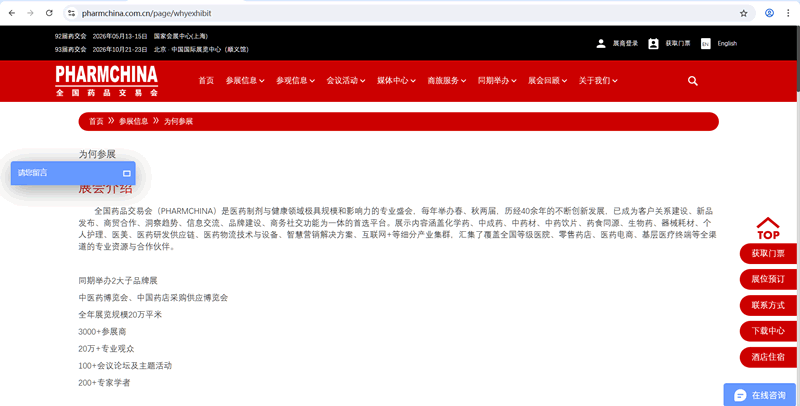This screenshot has width=800, height=406.
Task: Bookmark this page with the star icon
Action: pos(743,13)
